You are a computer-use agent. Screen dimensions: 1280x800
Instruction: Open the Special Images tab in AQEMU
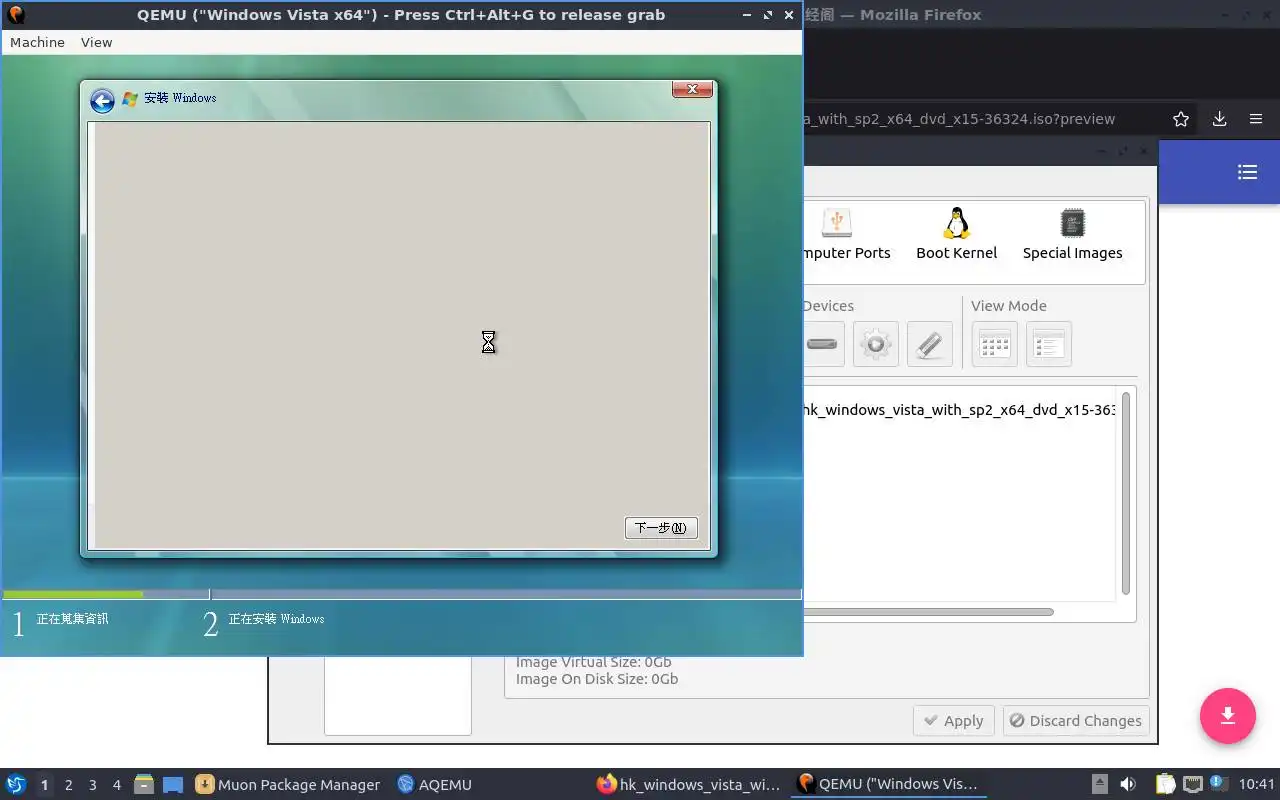coord(1072,234)
